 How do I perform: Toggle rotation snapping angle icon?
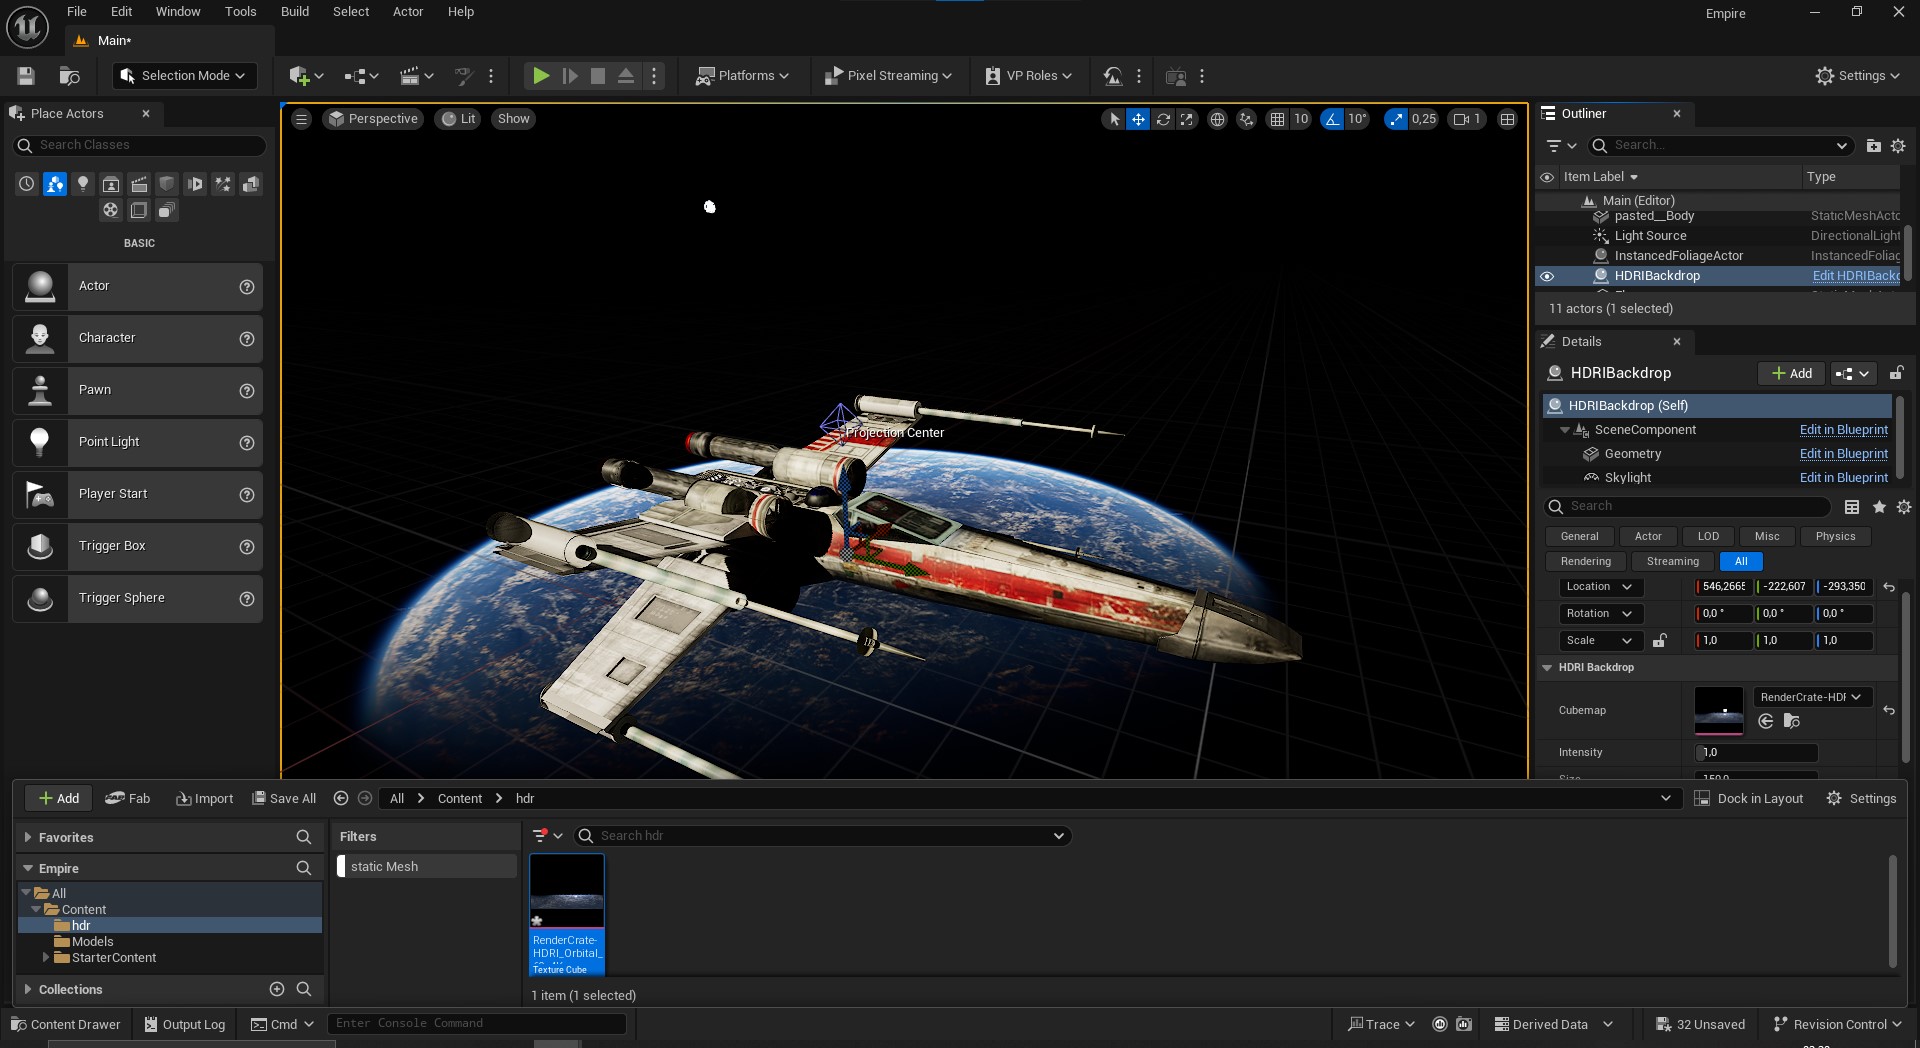coord(1332,119)
